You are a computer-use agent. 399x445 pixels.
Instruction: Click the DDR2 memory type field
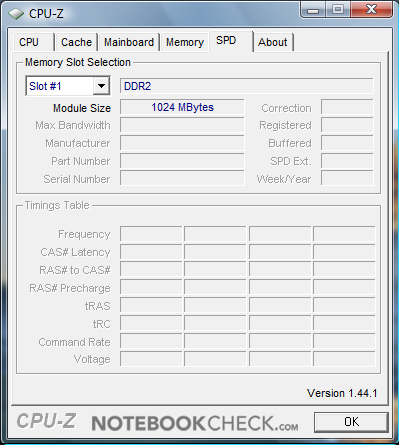tap(246, 86)
